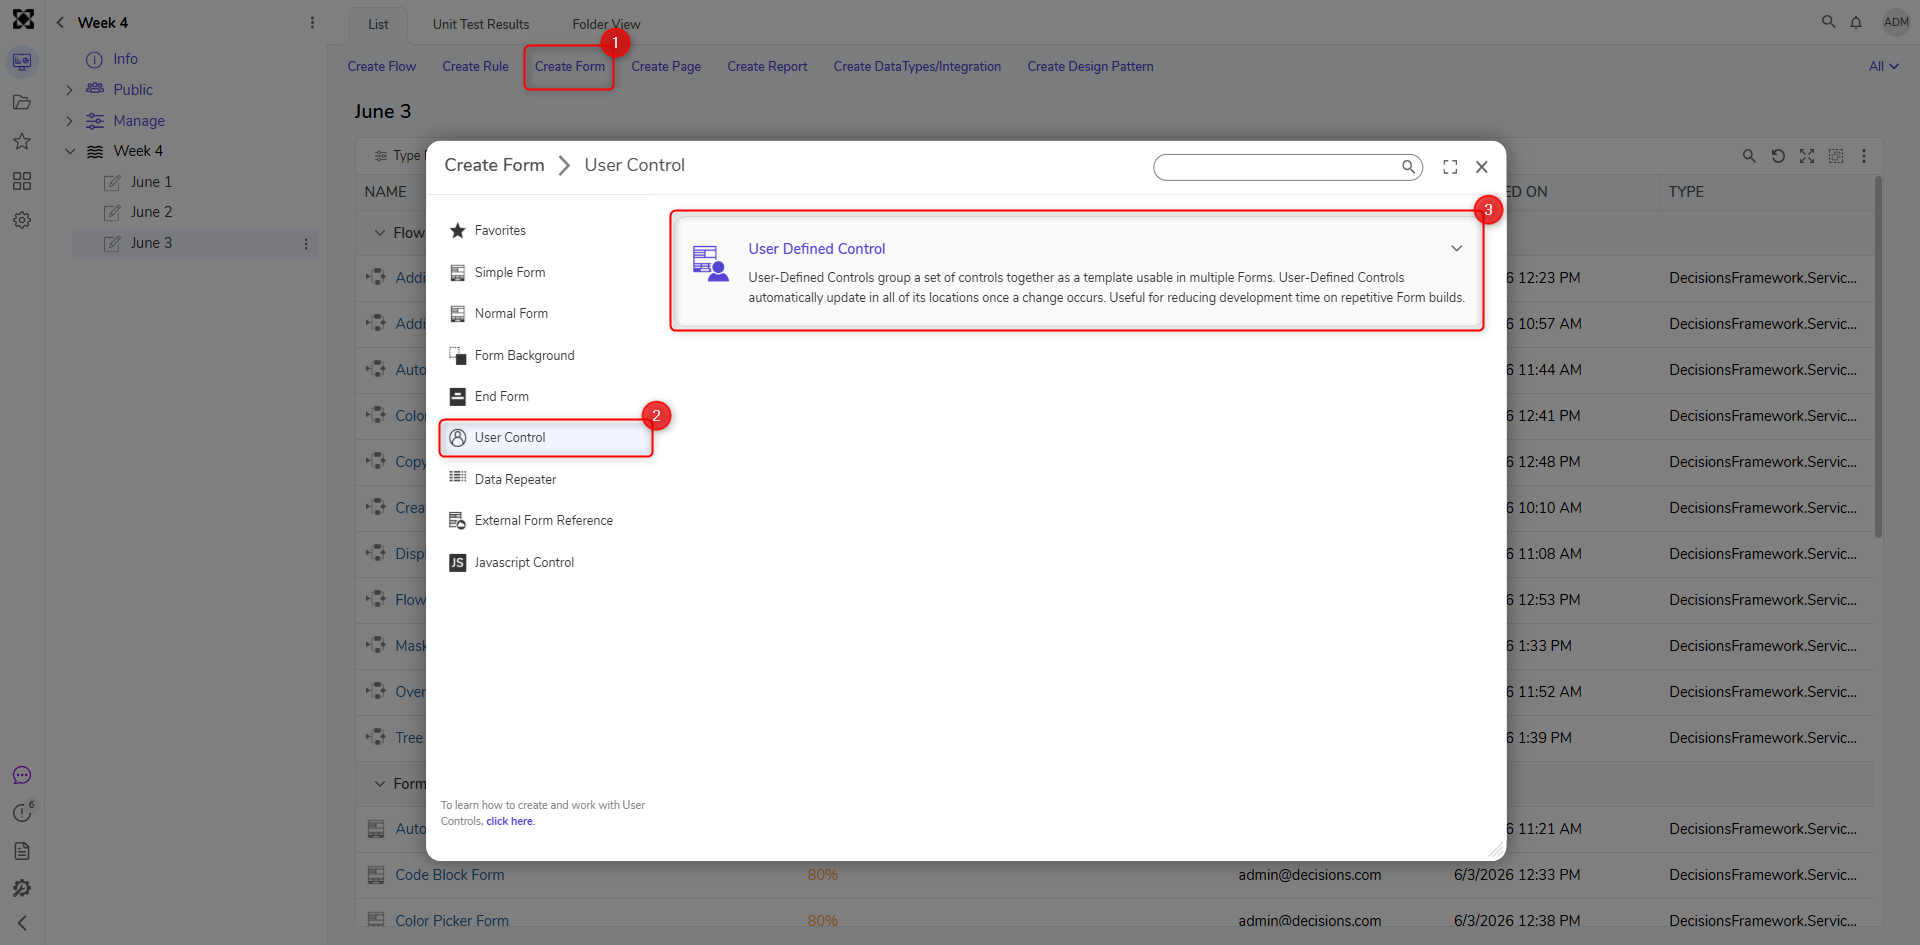This screenshot has height=945, width=1920.
Task: Open June 2 in the tree
Action: point(151,212)
